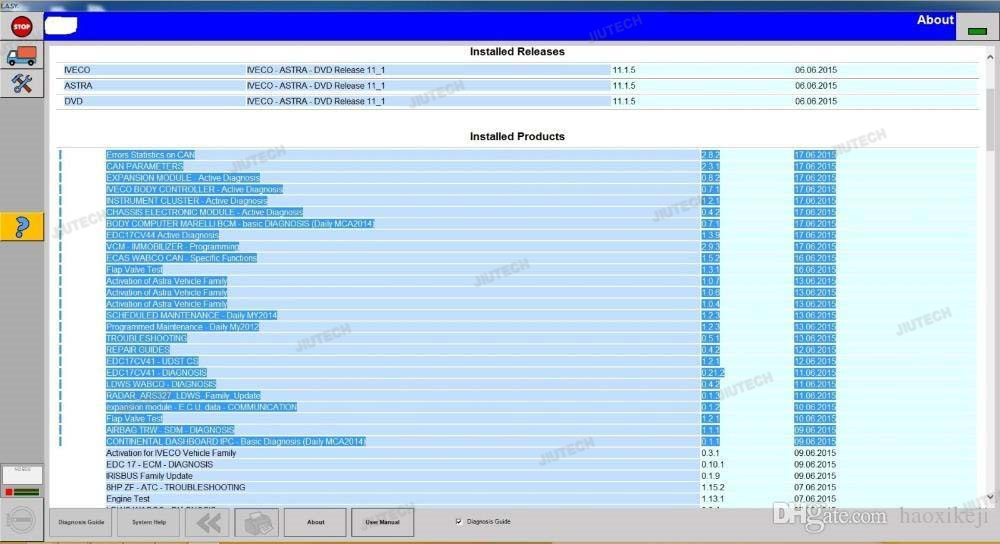The image size is (1000, 544).
Task: Click the printer icon
Action: (x=256, y=523)
